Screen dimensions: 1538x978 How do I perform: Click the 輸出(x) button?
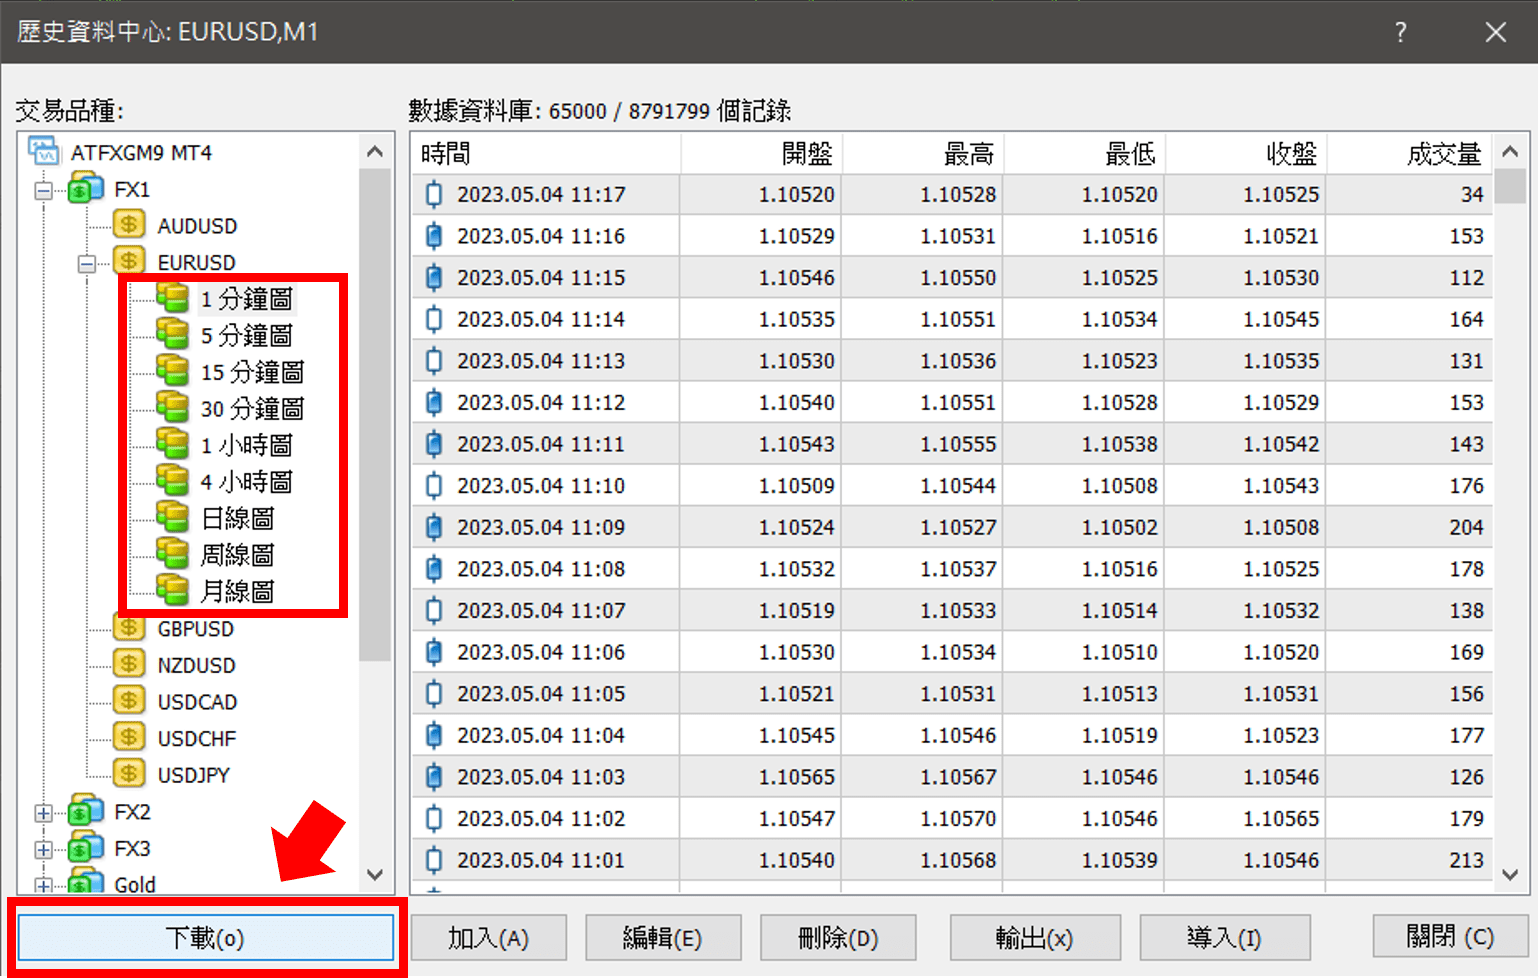coord(1035,937)
